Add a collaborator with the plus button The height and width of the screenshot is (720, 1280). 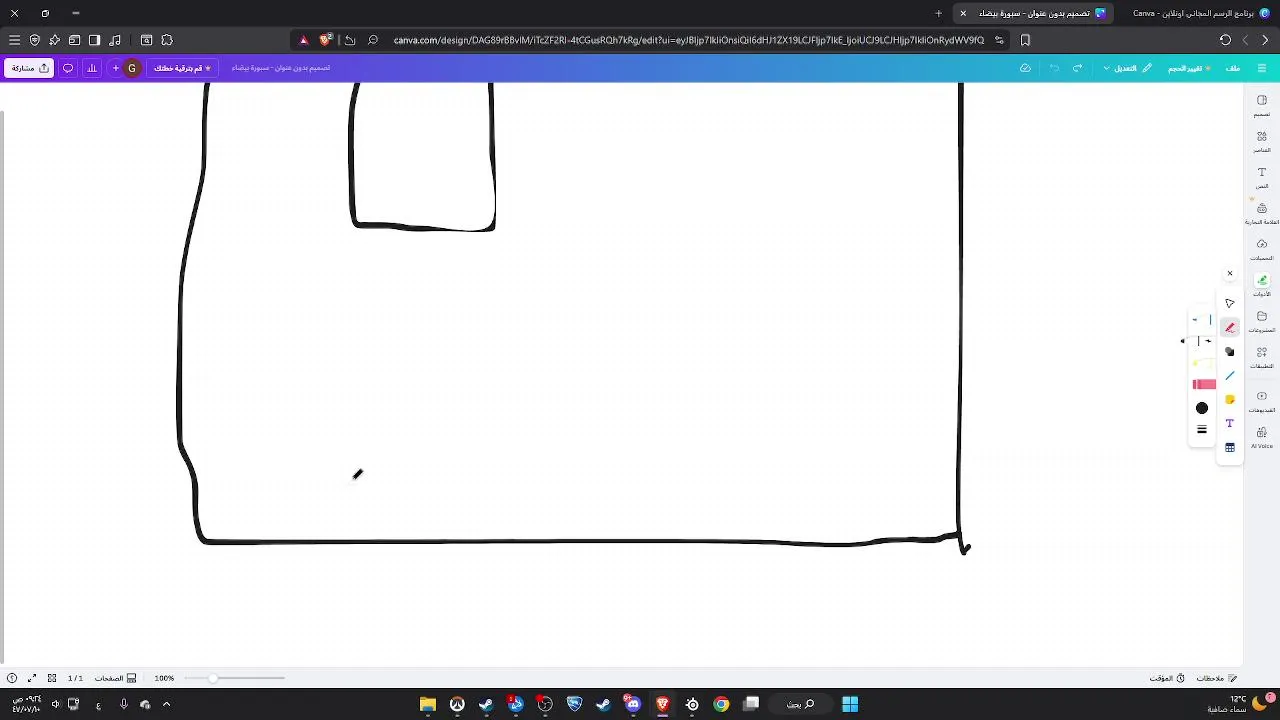(x=116, y=68)
